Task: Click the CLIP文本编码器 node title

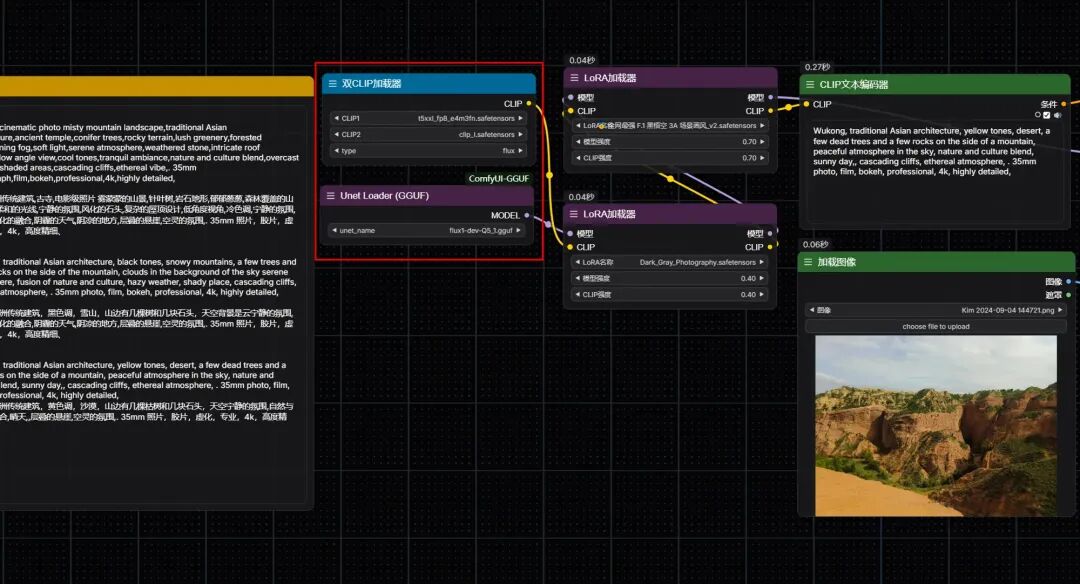Action: click(x=853, y=85)
